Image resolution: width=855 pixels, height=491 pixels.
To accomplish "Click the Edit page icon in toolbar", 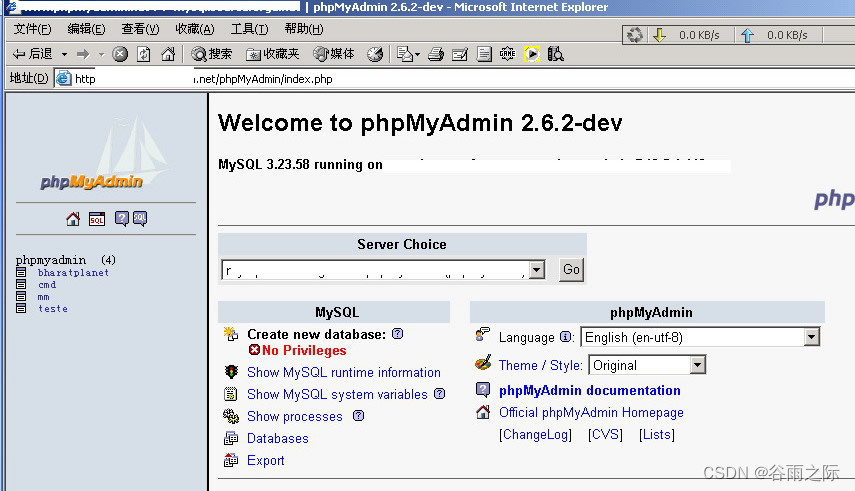I will (460, 54).
